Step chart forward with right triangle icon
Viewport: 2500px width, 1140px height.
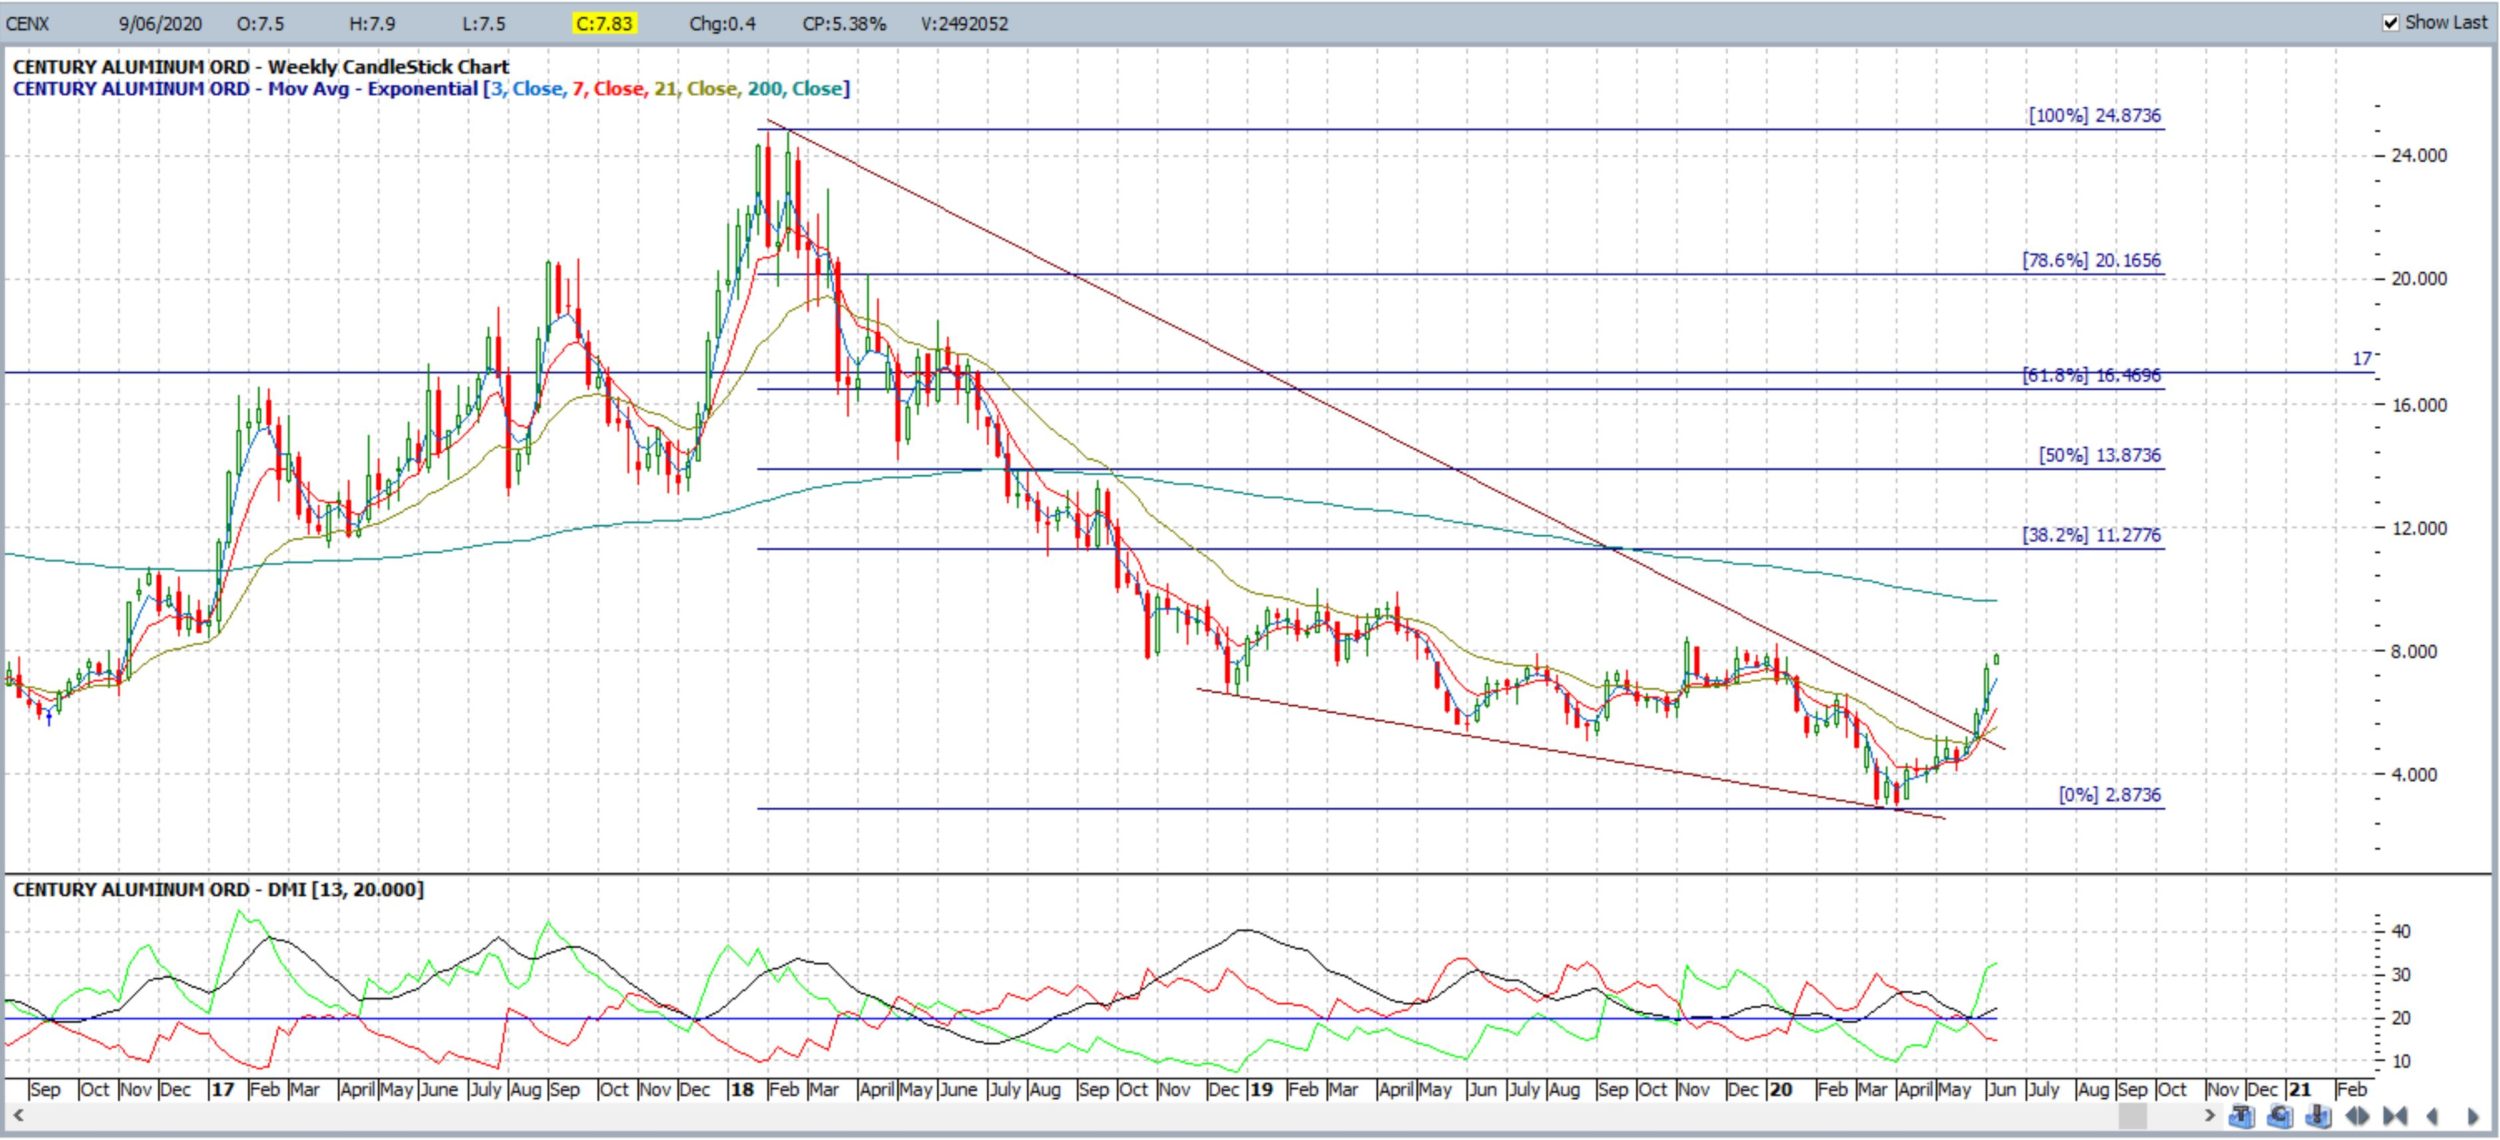coord(2473,1116)
